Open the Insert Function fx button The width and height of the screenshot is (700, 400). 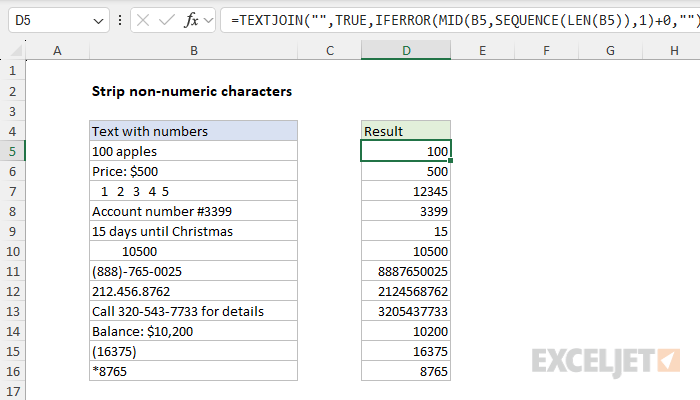pyautogui.click(x=192, y=20)
